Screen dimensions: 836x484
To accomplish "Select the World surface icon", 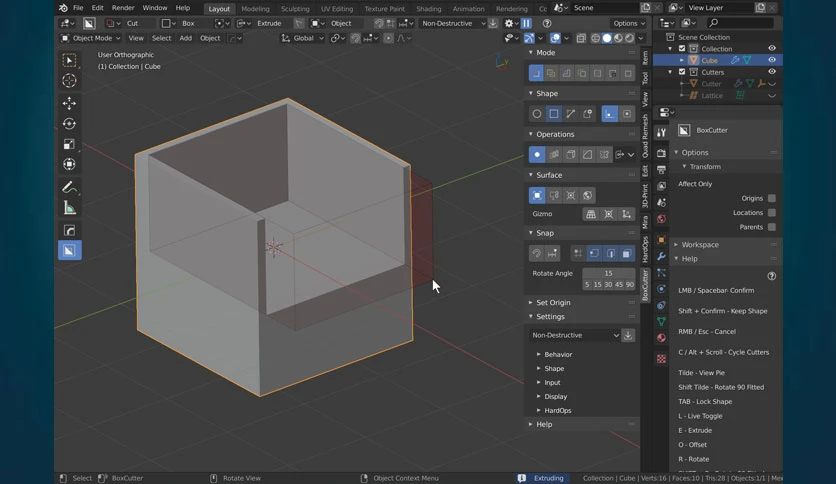I will tap(588, 195).
